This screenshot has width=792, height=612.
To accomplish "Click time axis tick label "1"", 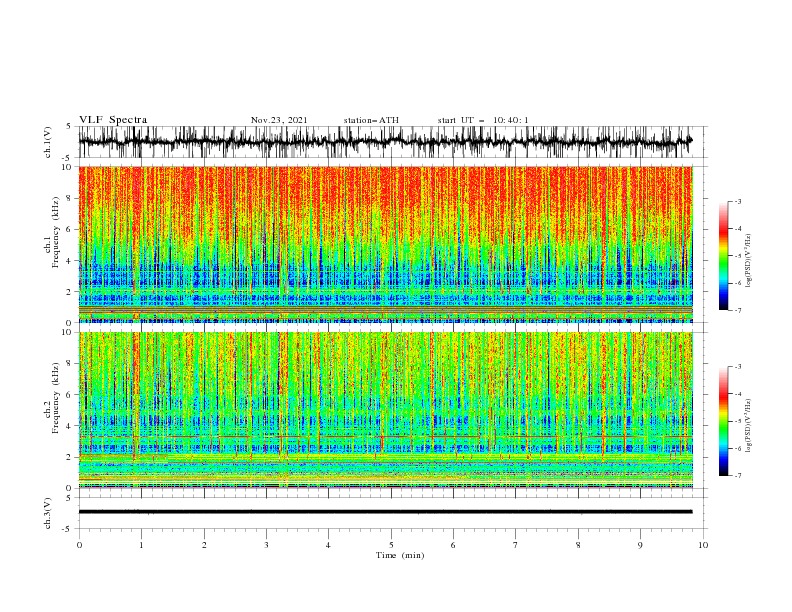I will coord(141,545).
